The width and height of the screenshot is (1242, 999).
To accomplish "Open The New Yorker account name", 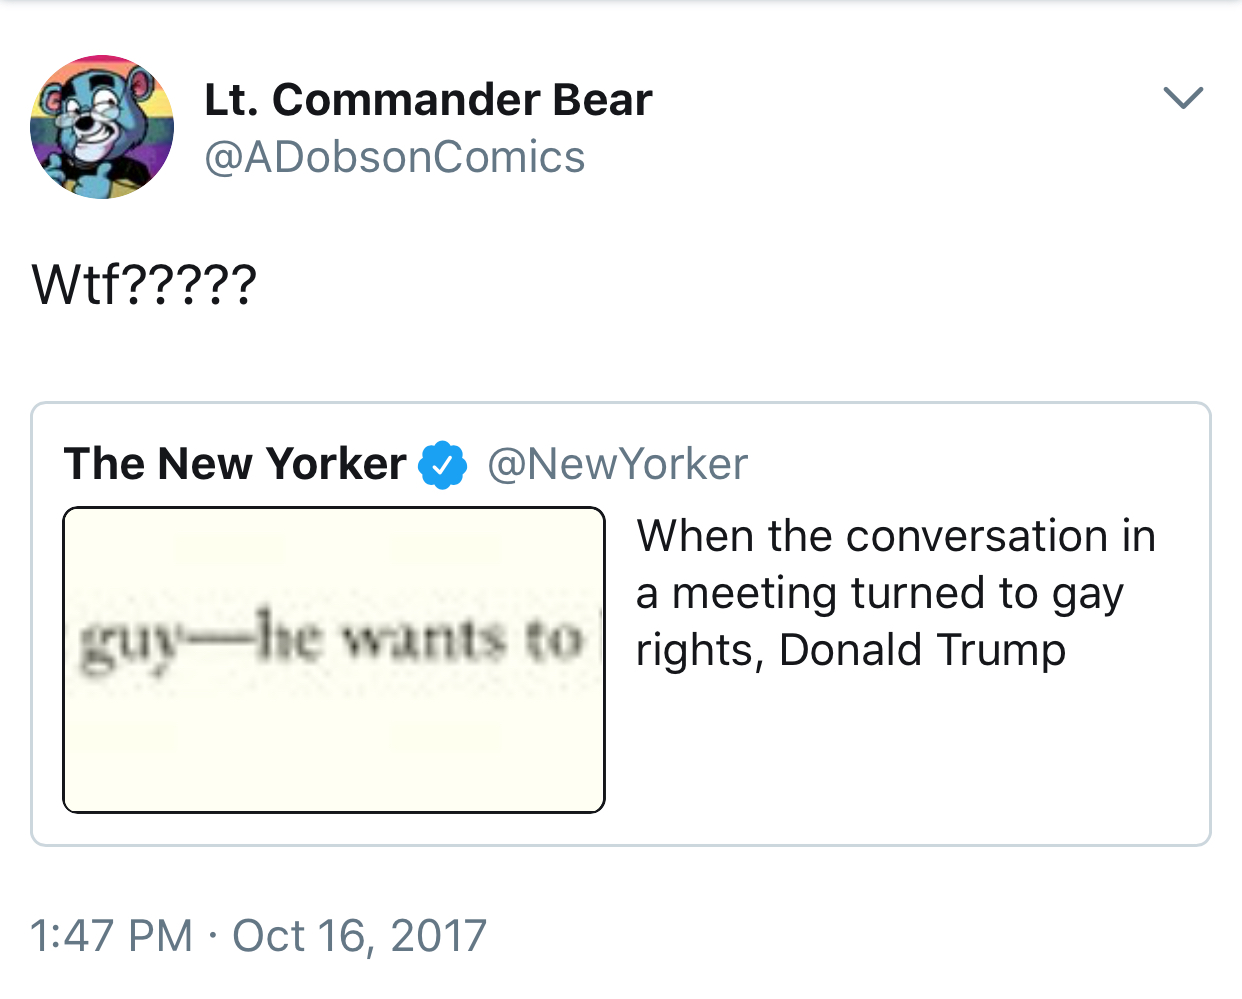I will pyautogui.click(x=235, y=464).
